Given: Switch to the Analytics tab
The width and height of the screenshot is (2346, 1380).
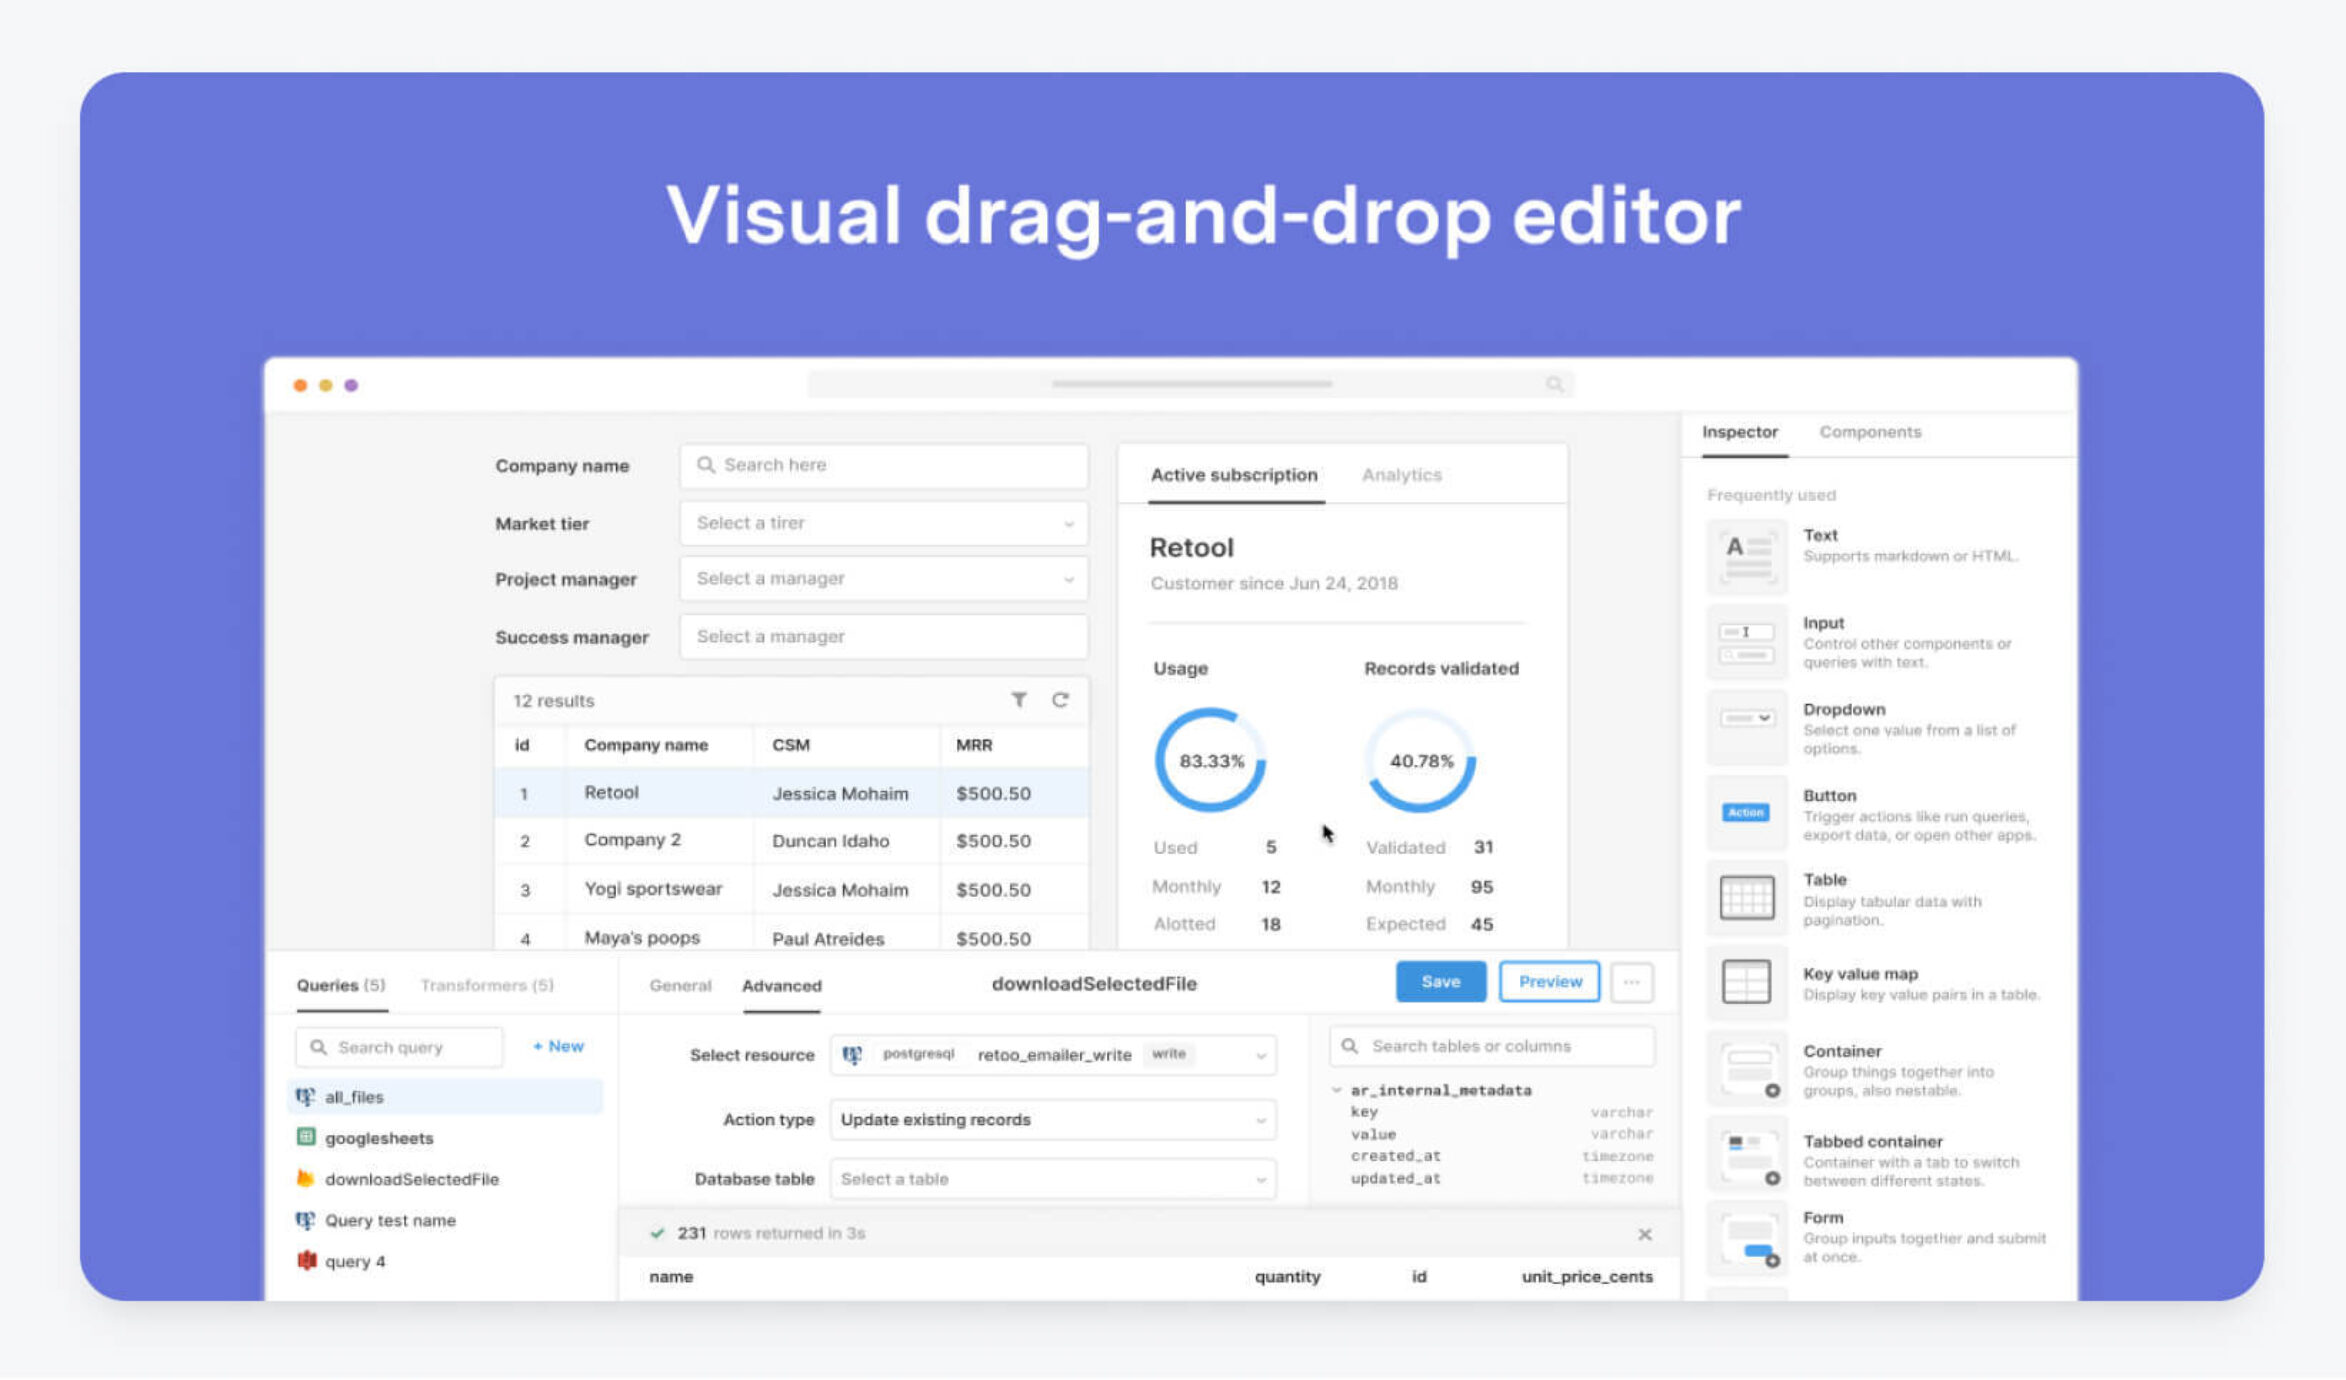Looking at the screenshot, I should (x=1401, y=475).
